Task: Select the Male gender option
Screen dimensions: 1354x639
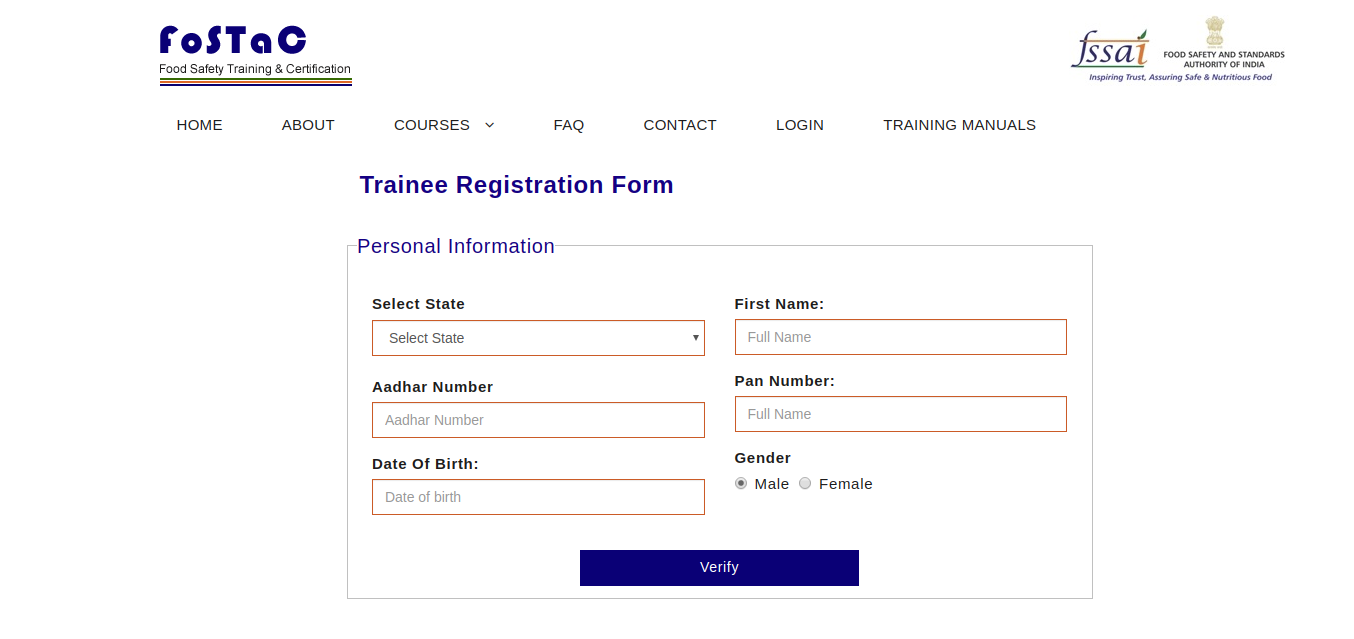Action: point(741,483)
